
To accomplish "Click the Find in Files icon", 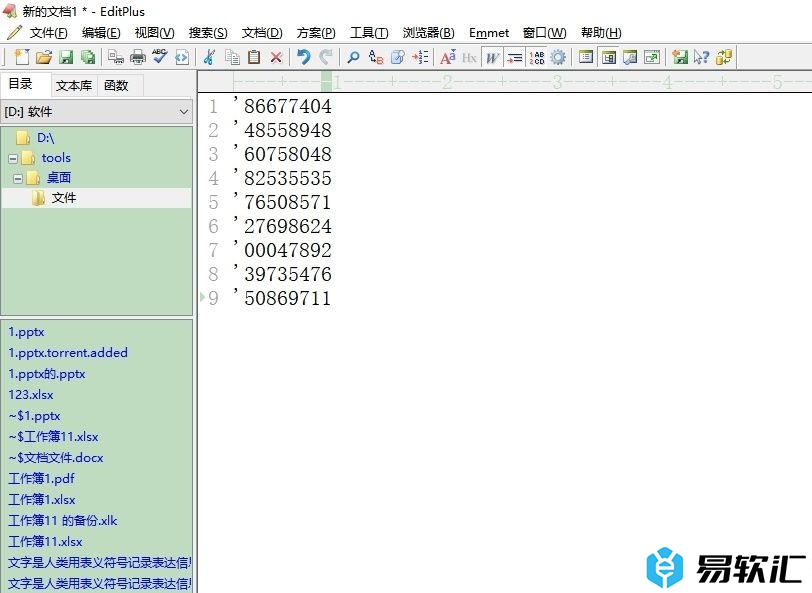I will [x=398, y=57].
